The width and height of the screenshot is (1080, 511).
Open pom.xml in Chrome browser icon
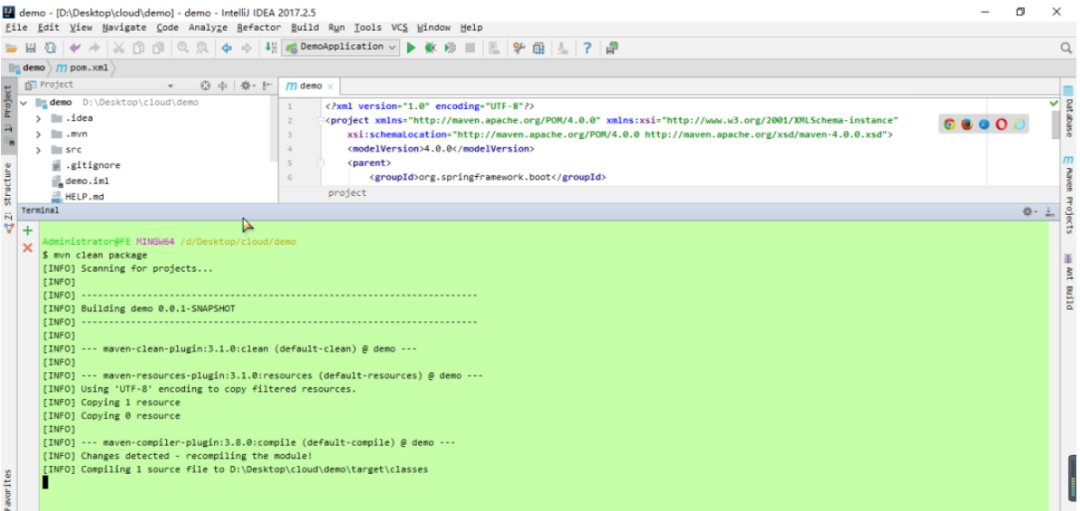(x=950, y=125)
